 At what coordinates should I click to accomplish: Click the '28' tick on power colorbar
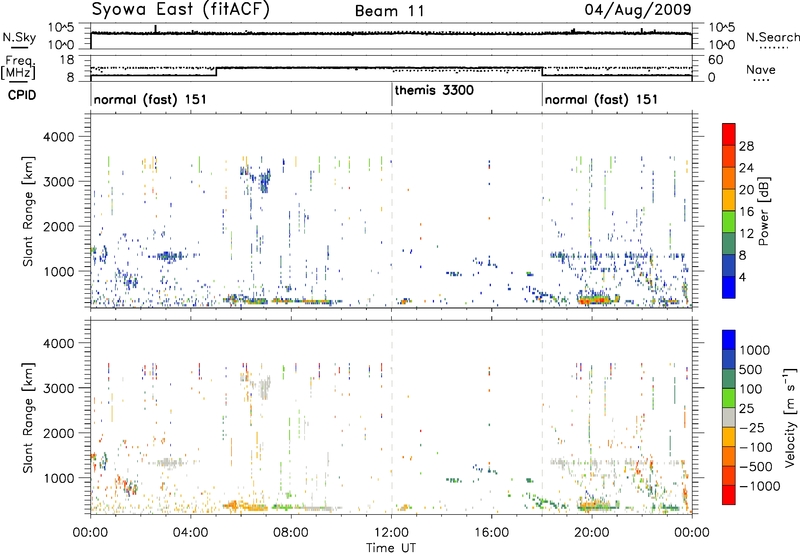(746, 146)
